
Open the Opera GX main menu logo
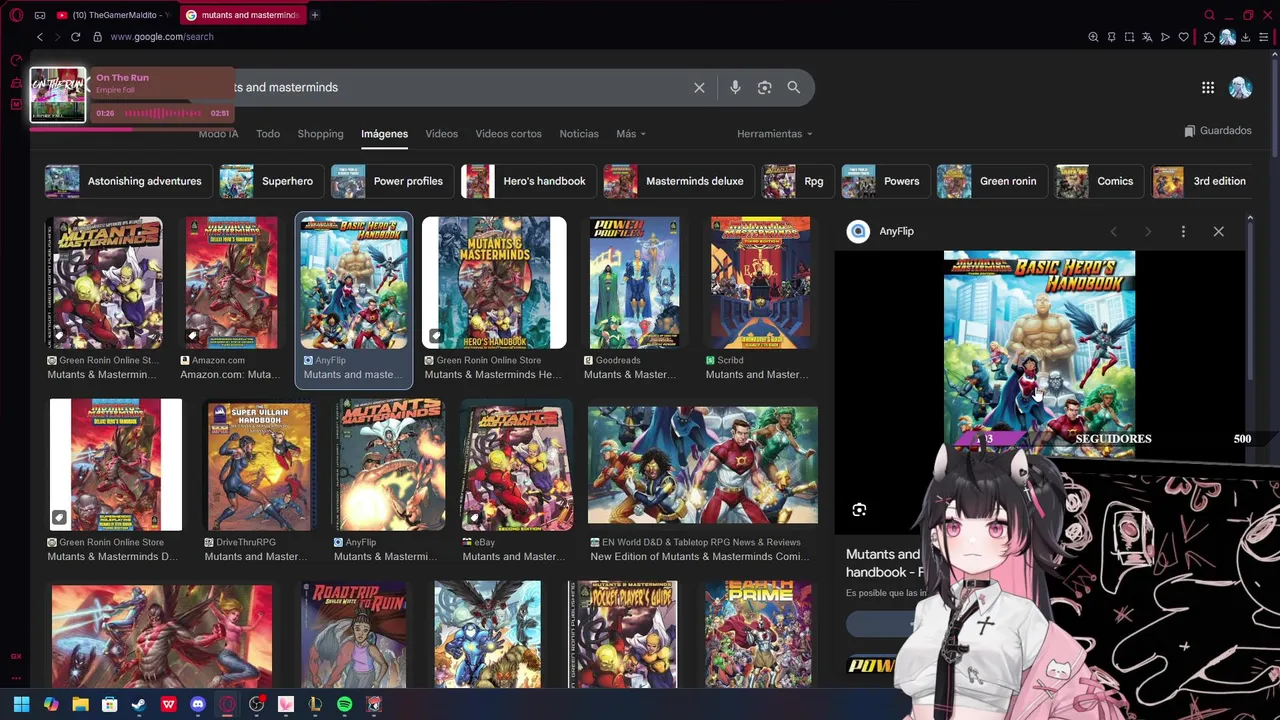(16, 15)
